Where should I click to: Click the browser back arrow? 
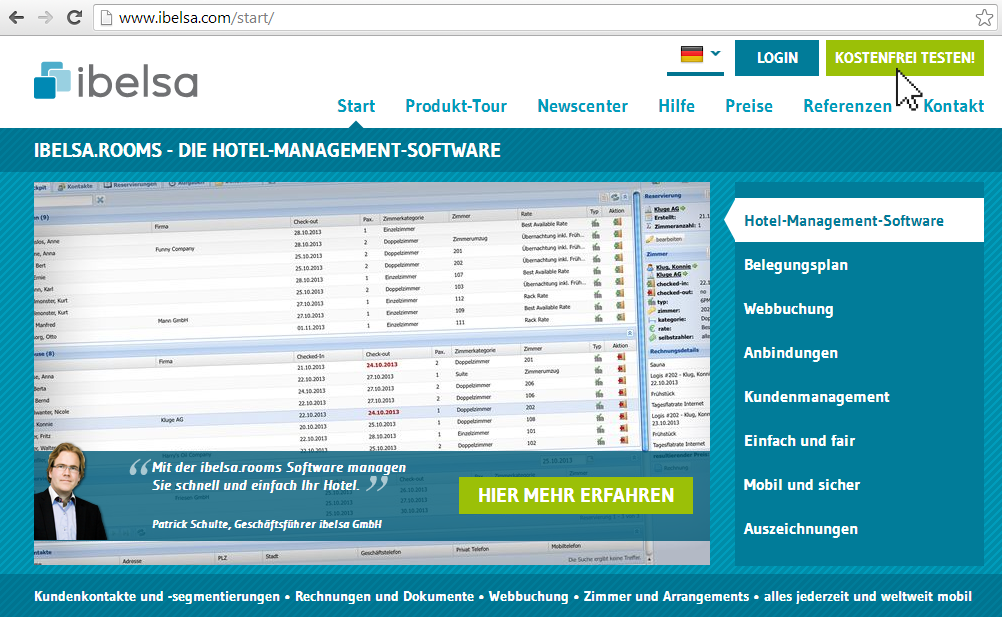click(17, 18)
